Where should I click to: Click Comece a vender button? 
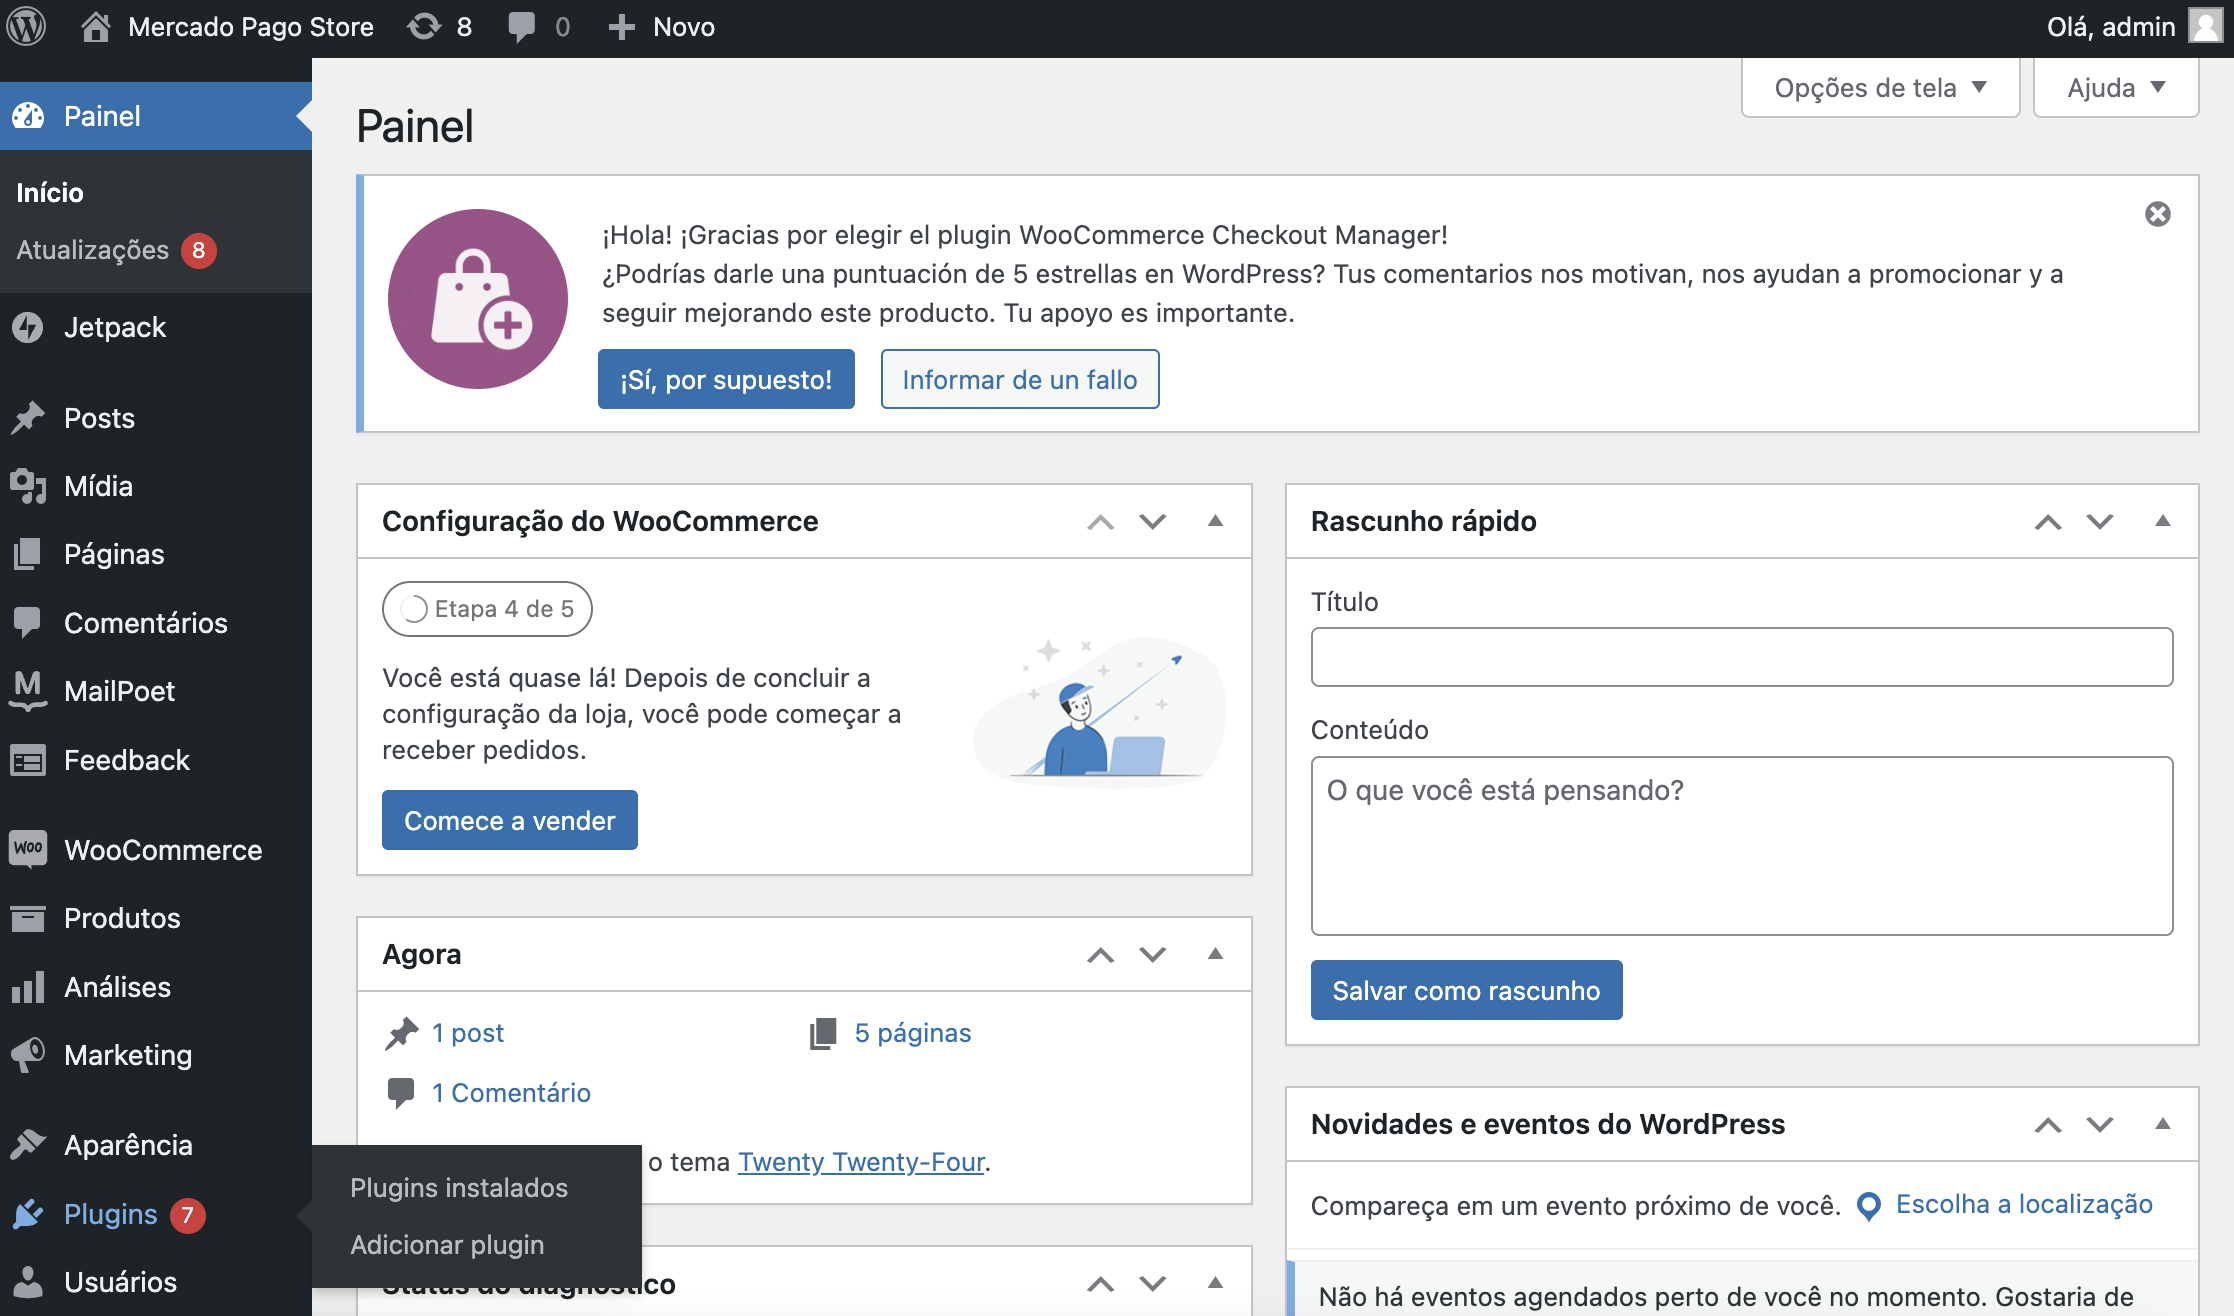(x=509, y=821)
